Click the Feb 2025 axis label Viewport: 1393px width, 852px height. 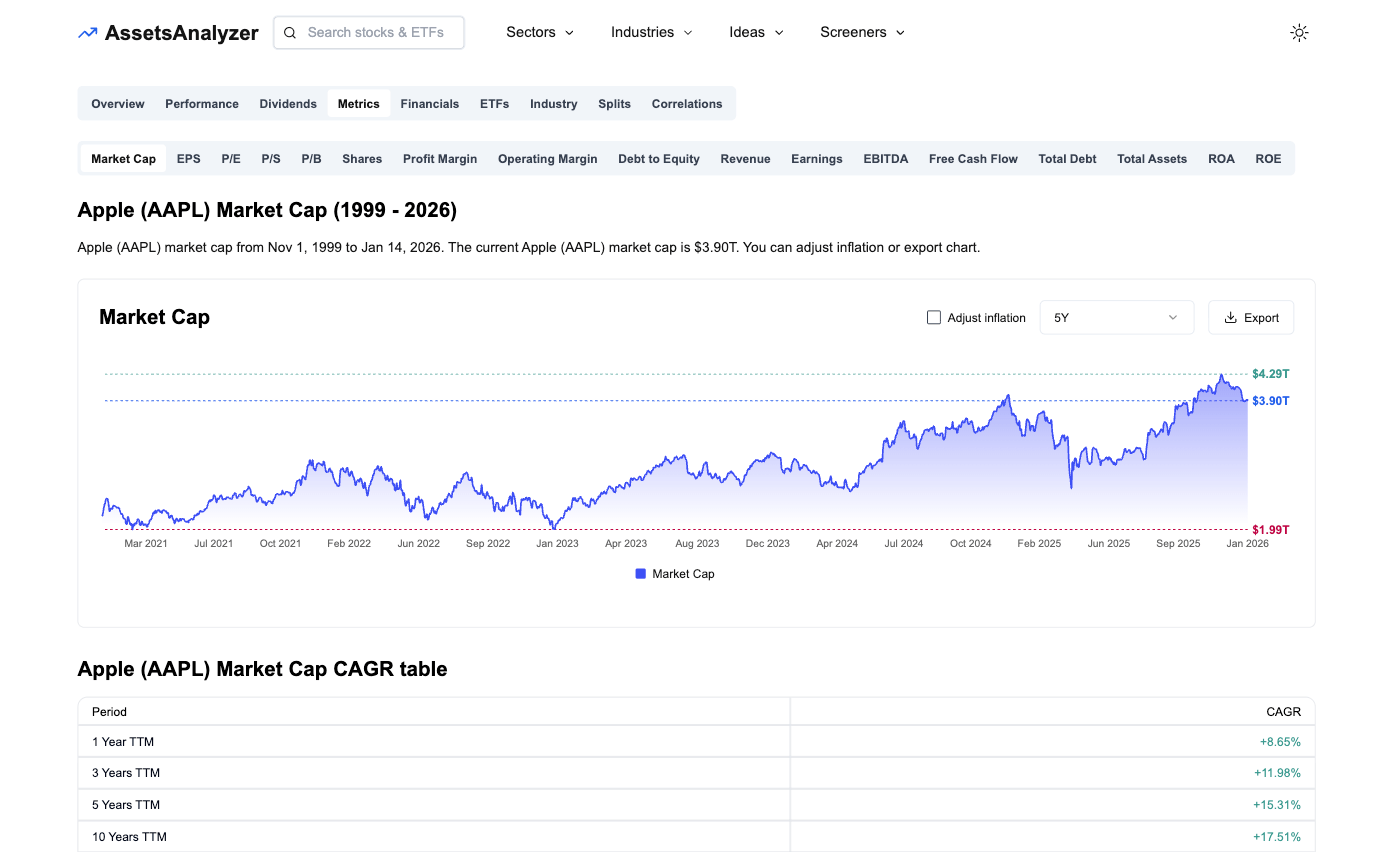1039,544
